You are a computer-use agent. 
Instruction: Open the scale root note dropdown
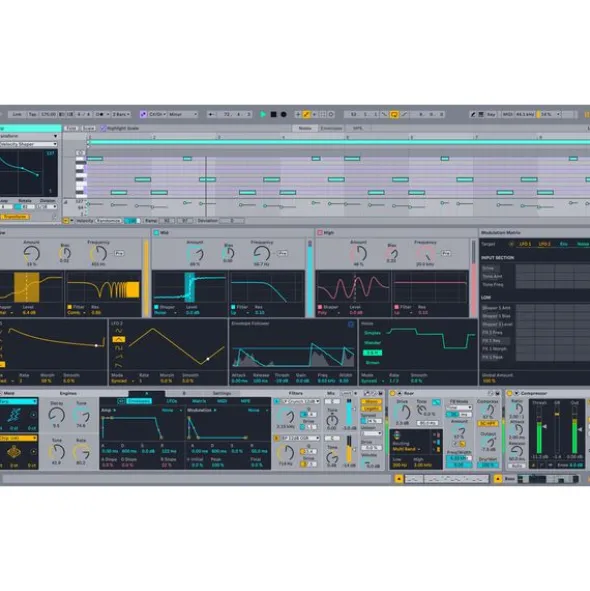[x=157, y=114]
